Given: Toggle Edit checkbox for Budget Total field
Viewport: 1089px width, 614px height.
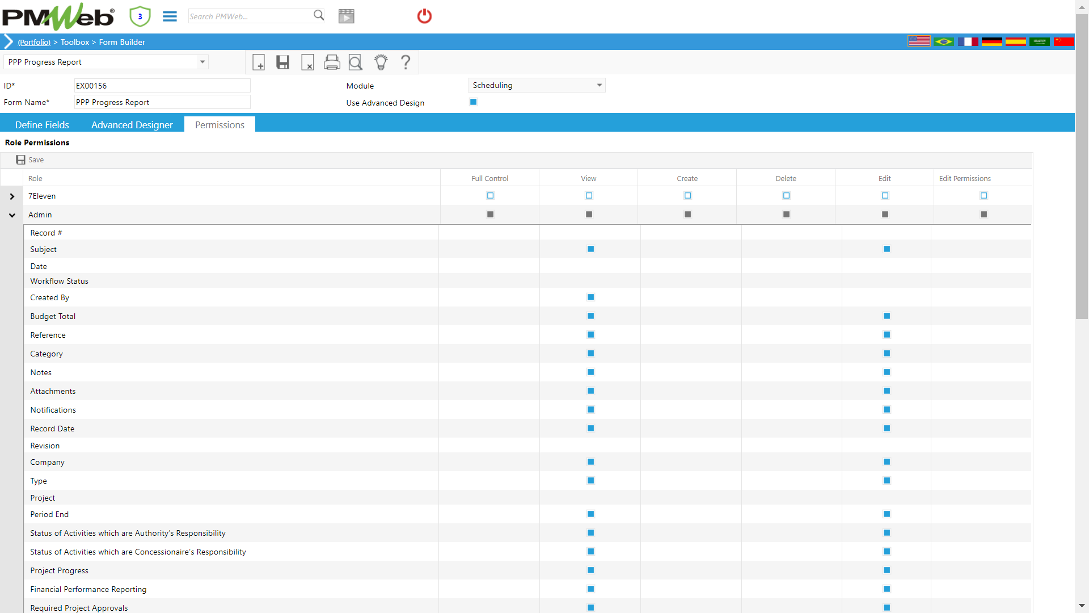Looking at the screenshot, I should pos(887,316).
